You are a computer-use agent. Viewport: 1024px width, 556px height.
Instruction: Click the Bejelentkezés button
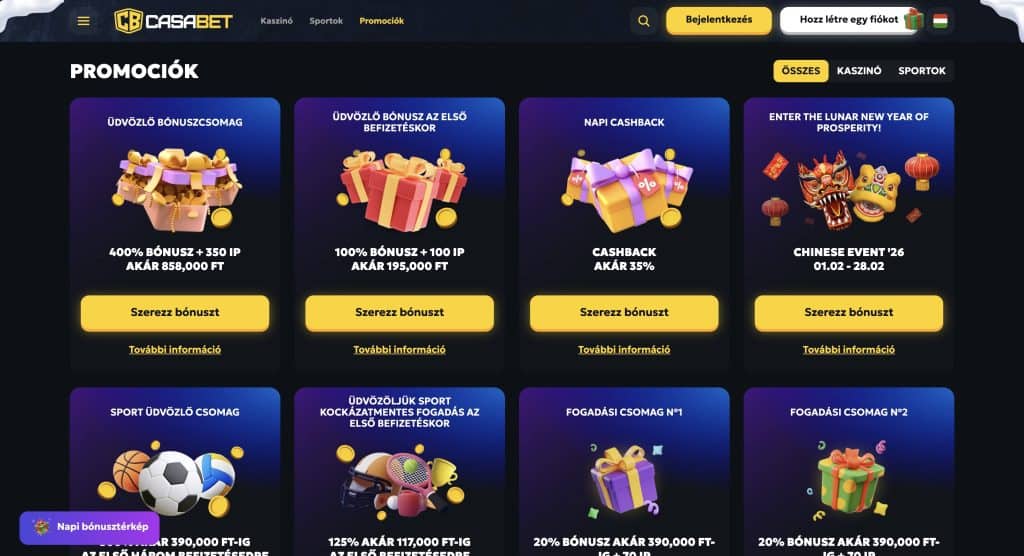718,20
